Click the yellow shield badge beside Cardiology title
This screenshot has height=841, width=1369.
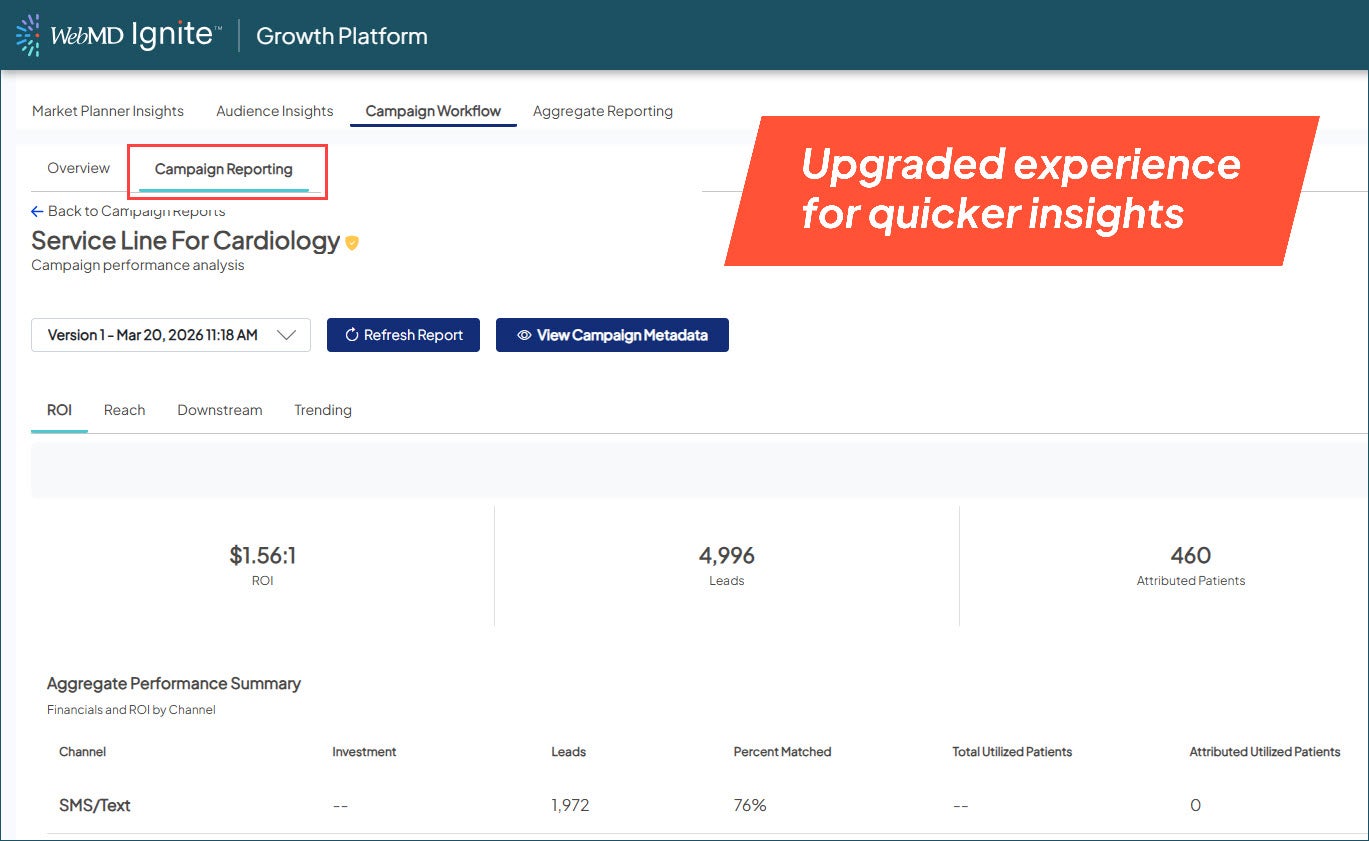[352, 243]
